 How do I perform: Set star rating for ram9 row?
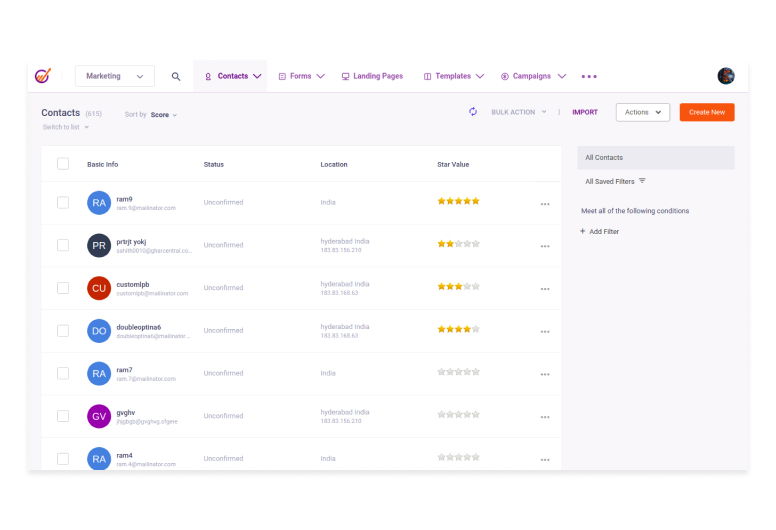point(458,201)
